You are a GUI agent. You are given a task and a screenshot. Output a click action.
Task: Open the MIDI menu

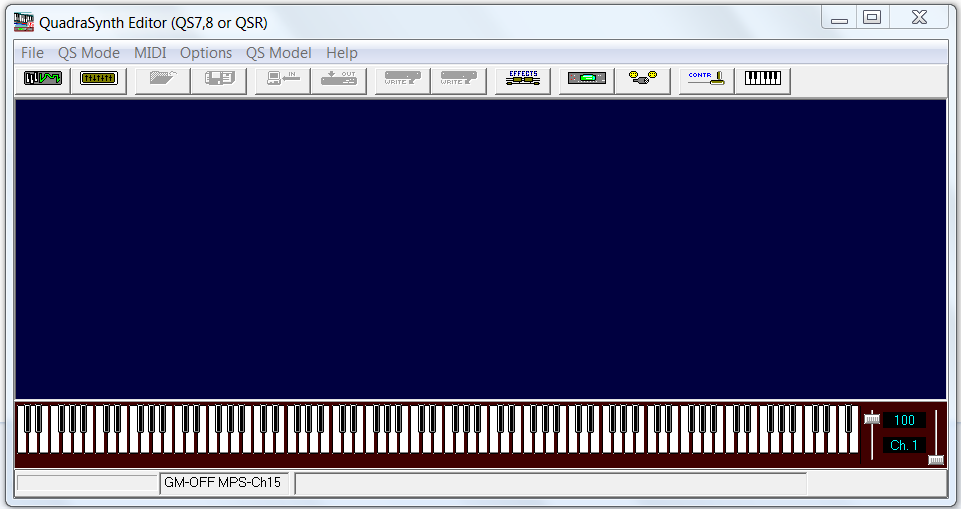pos(150,53)
